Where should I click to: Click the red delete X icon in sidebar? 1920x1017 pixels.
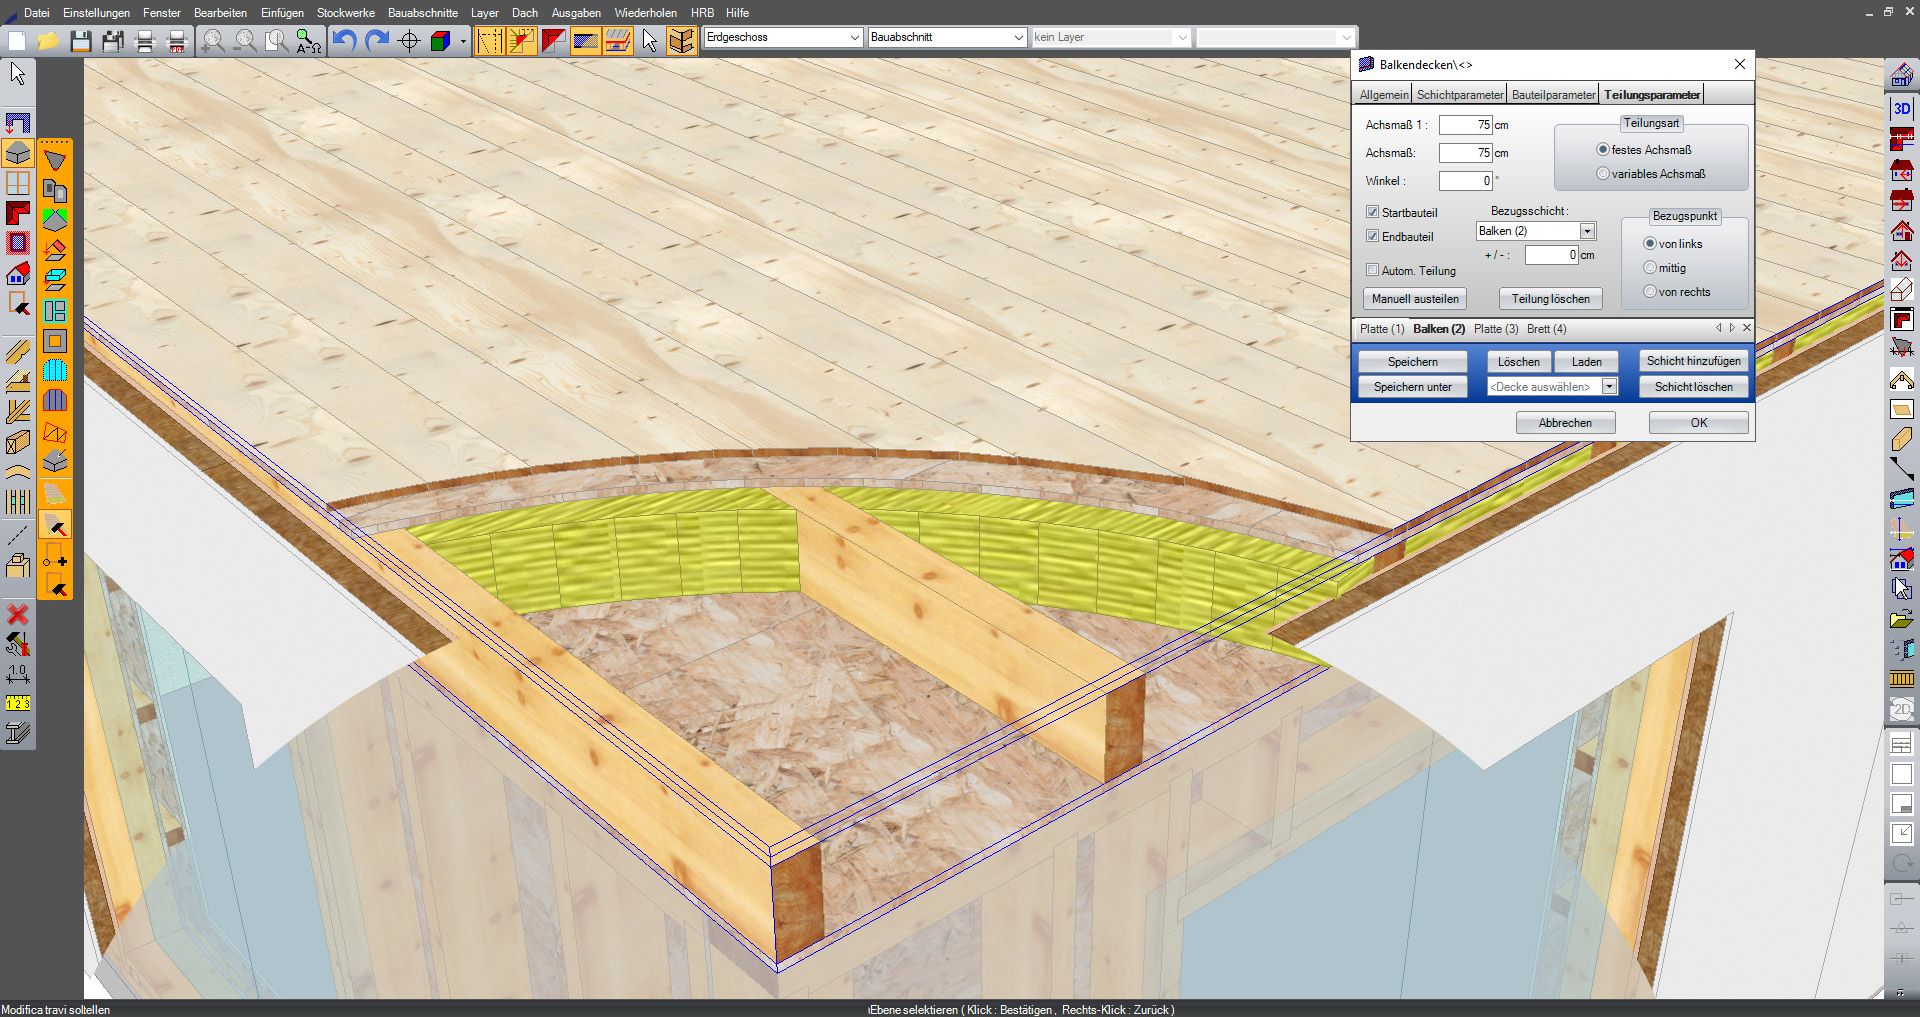click(x=17, y=614)
